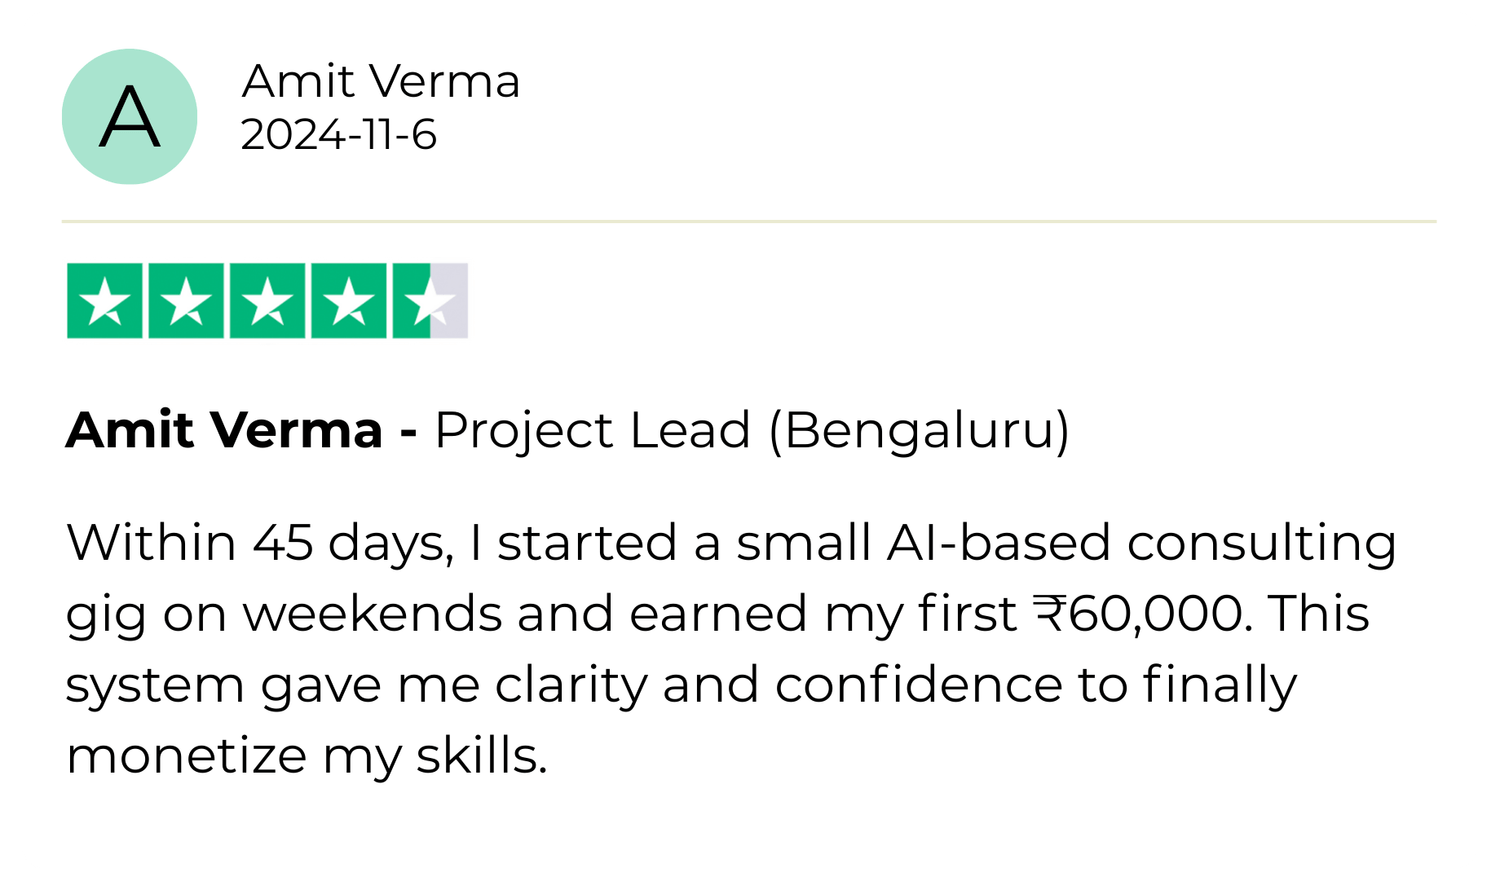Image resolution: width=1500 pixels, height=880 pixels.
Task: Click the horizontal divider below the header
Action: point(748,221)
